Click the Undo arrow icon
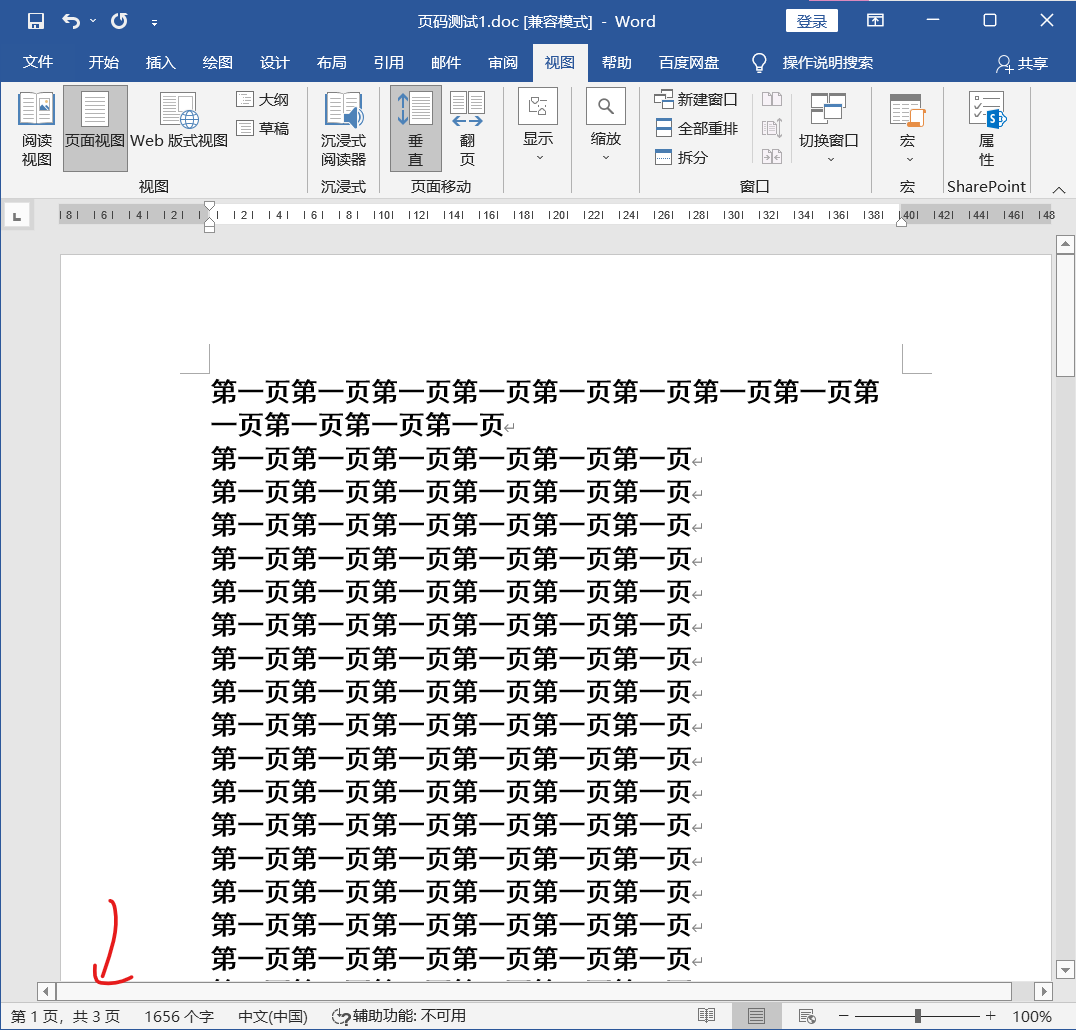 71,21
